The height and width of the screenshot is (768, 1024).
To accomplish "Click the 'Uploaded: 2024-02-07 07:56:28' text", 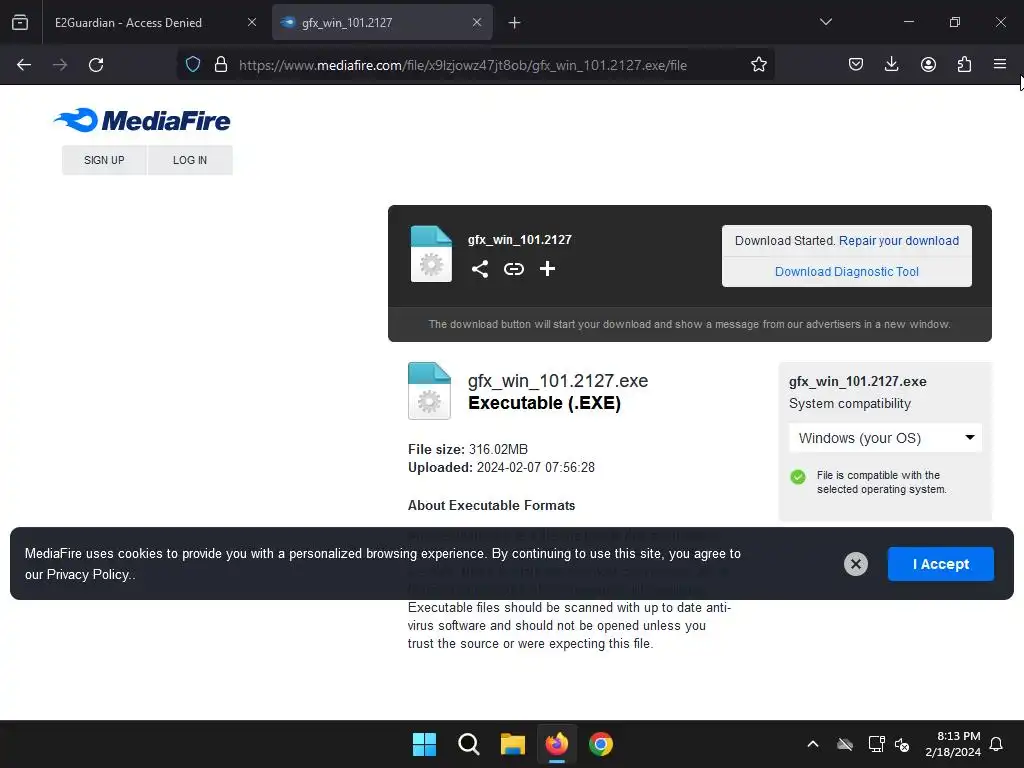I will 501,467.
